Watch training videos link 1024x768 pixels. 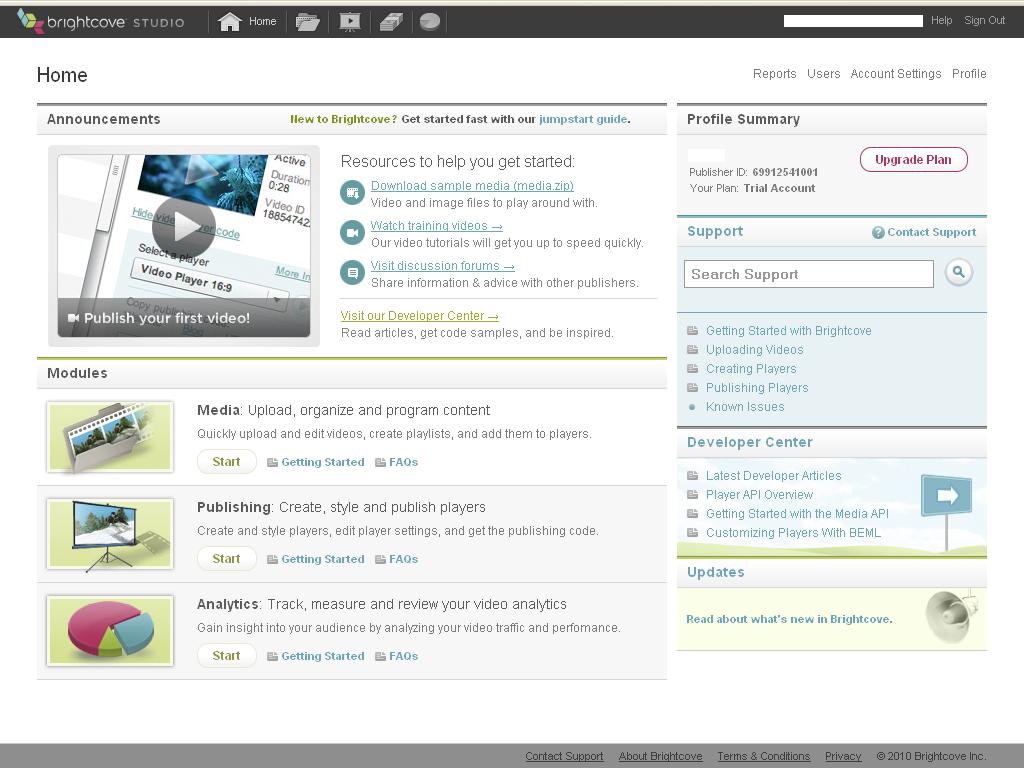click(x=436, y=225)
